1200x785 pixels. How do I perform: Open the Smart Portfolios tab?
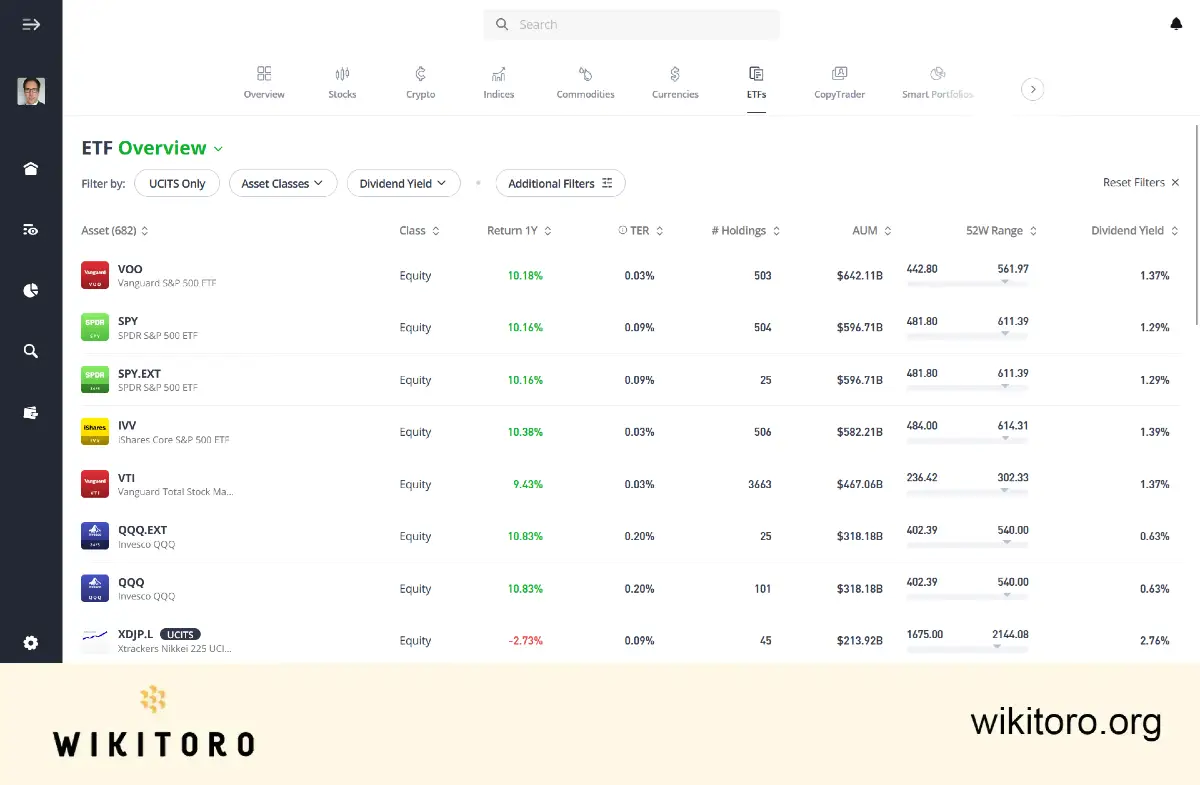(x=938, y=83)
